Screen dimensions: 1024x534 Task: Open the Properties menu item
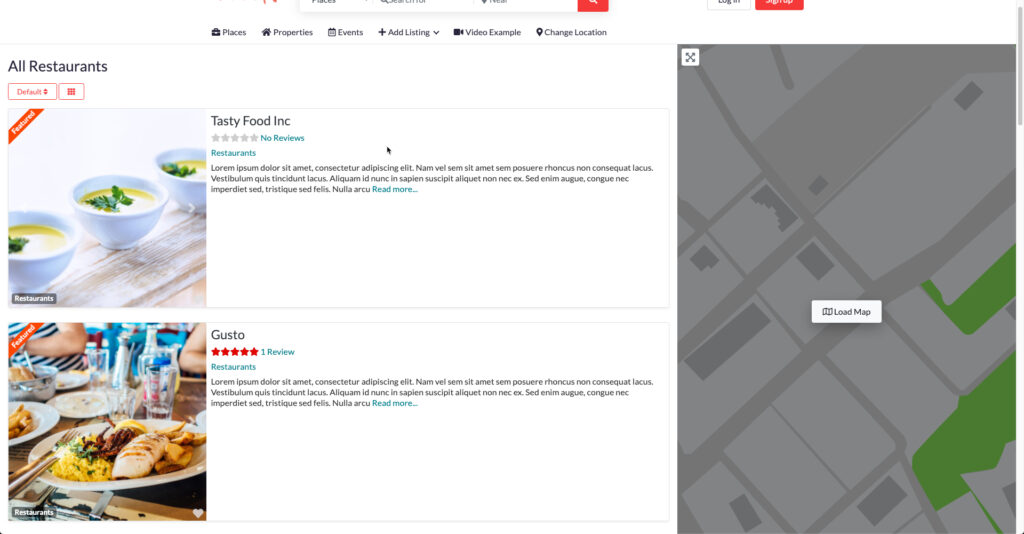coord(287,32)
